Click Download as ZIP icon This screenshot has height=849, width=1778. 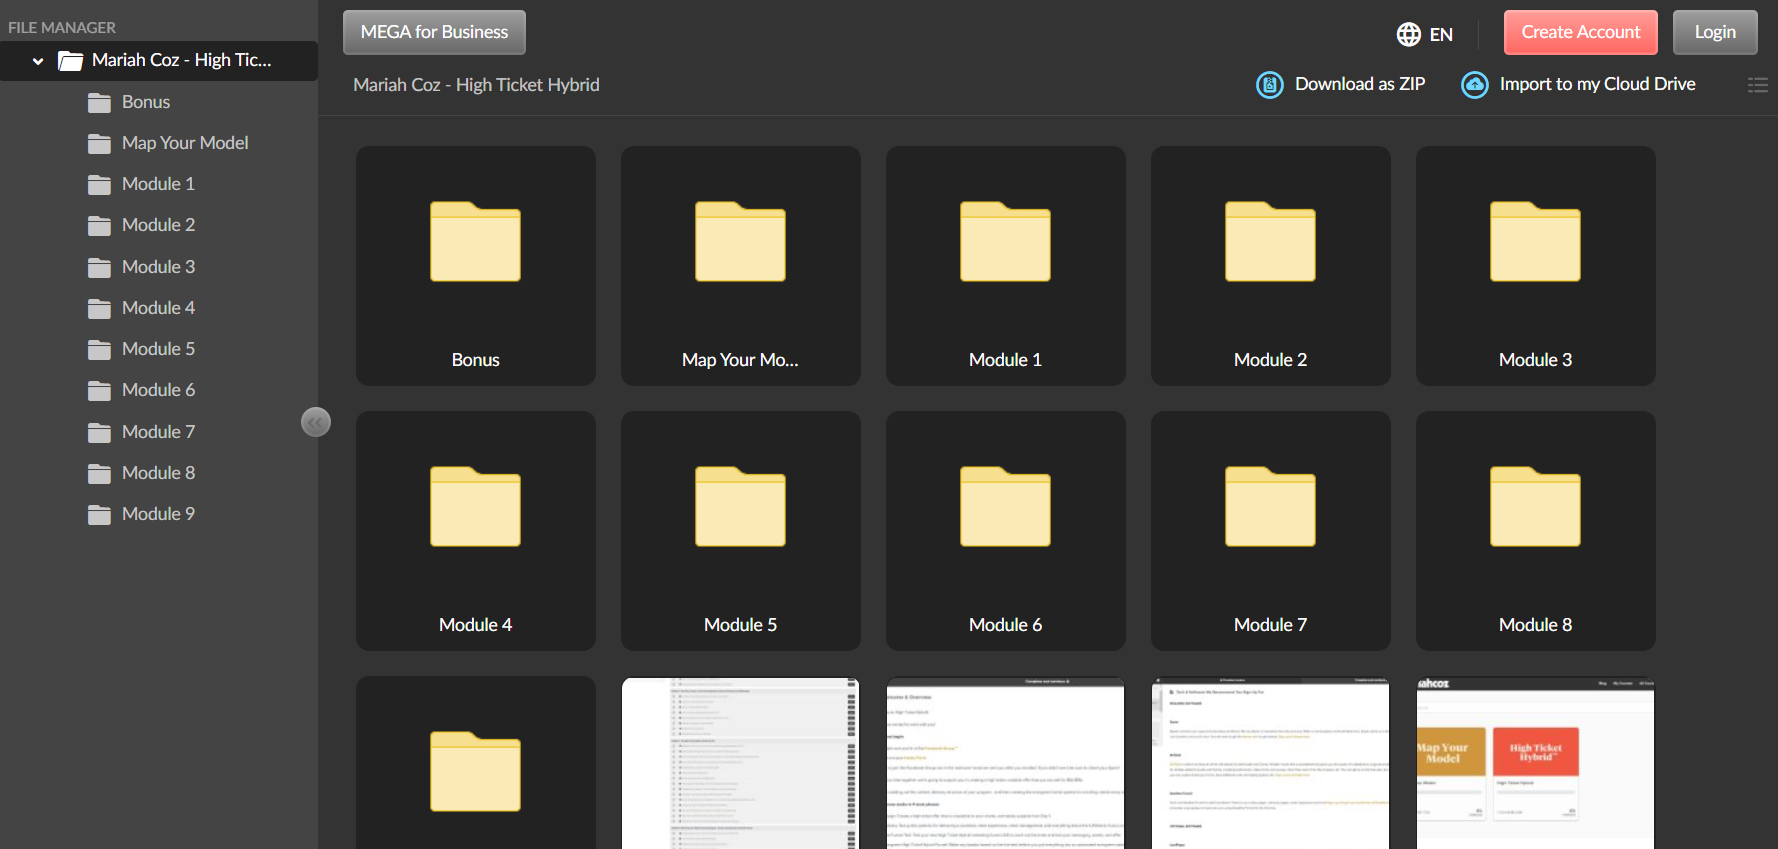tap(1270, 85)
